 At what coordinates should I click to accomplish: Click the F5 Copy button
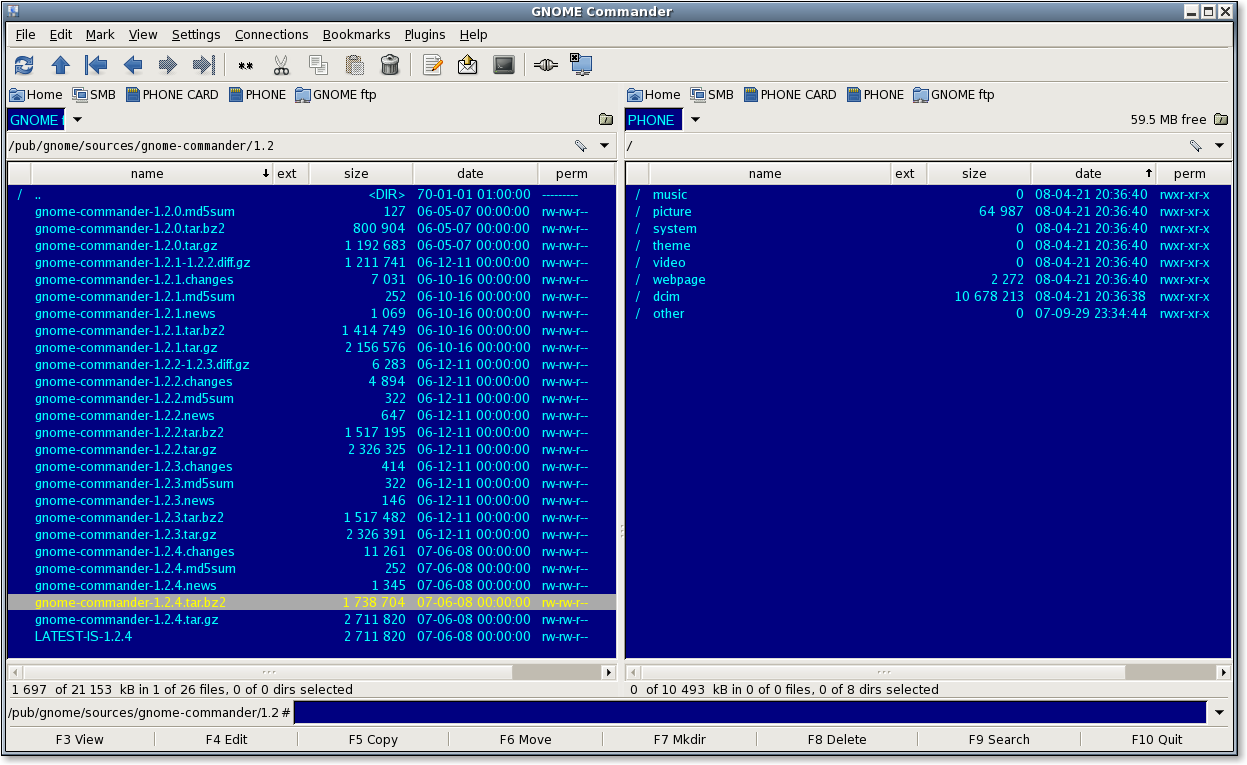[373, 740]
